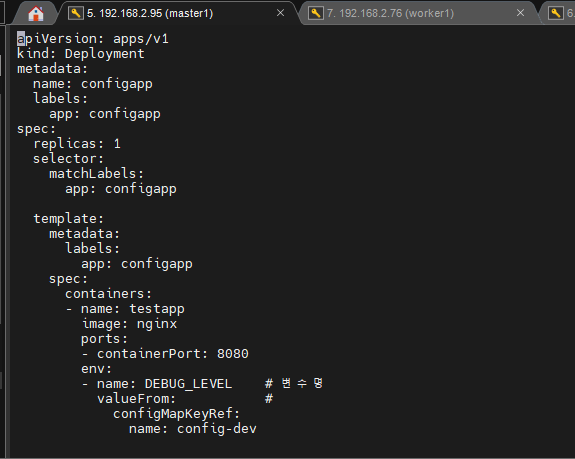Click the 'name: configapp' line
575x459 pixels.
pyautogui.click(x=93, y=84)
